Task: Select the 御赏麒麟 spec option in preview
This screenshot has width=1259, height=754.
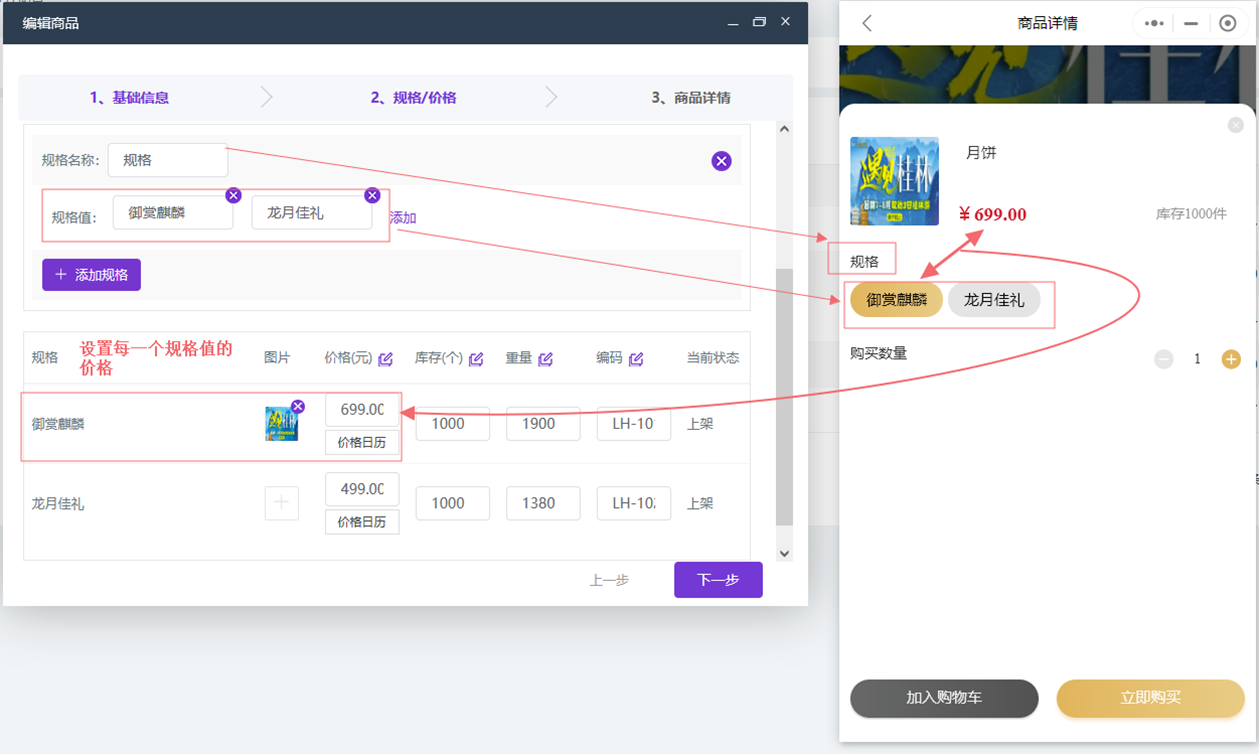Action: pyautogui.click(x=896, y=300)
